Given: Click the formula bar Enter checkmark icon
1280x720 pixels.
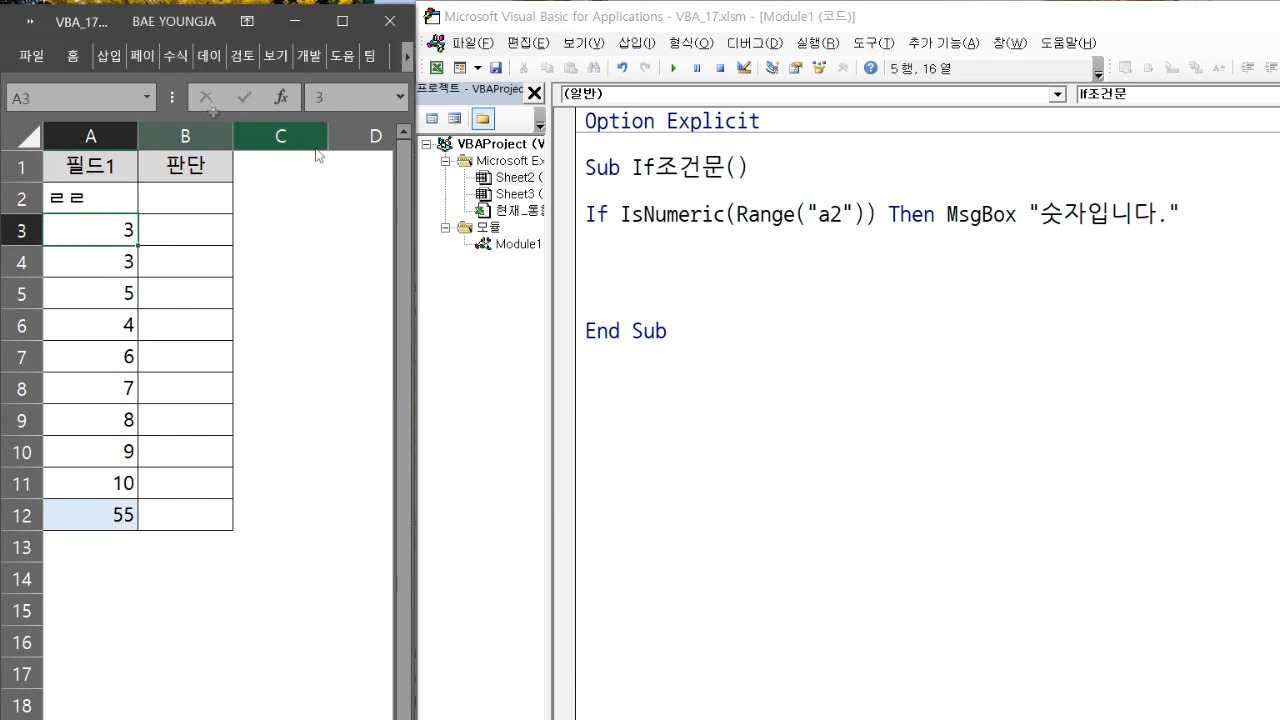Looking at the screenshot, I should pyautogui.click(x=244, y=97).
